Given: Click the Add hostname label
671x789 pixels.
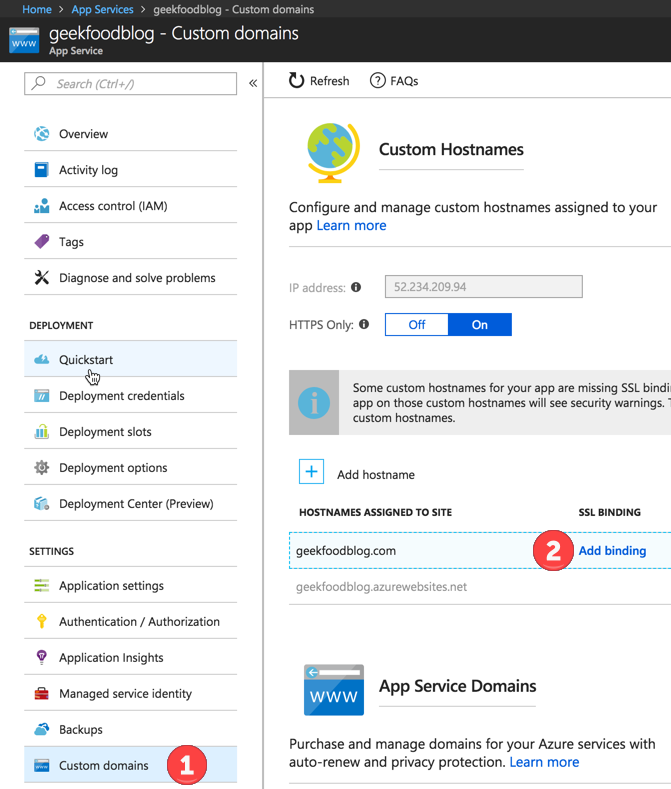Looking at the screenshot, I should 376,475.
